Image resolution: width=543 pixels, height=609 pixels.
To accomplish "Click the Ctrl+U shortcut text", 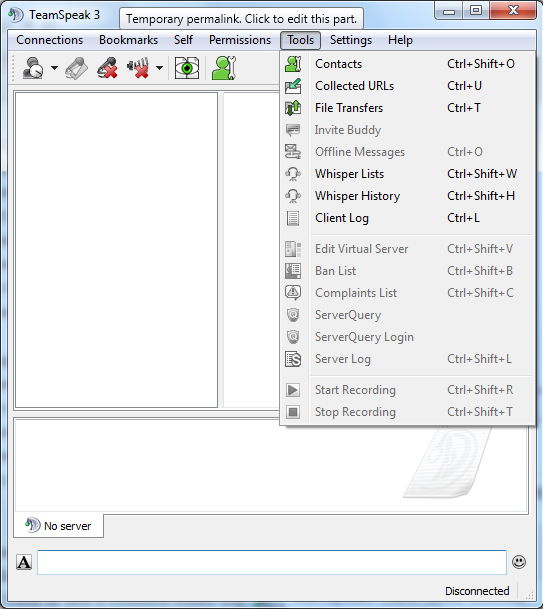I will [464, 86].
